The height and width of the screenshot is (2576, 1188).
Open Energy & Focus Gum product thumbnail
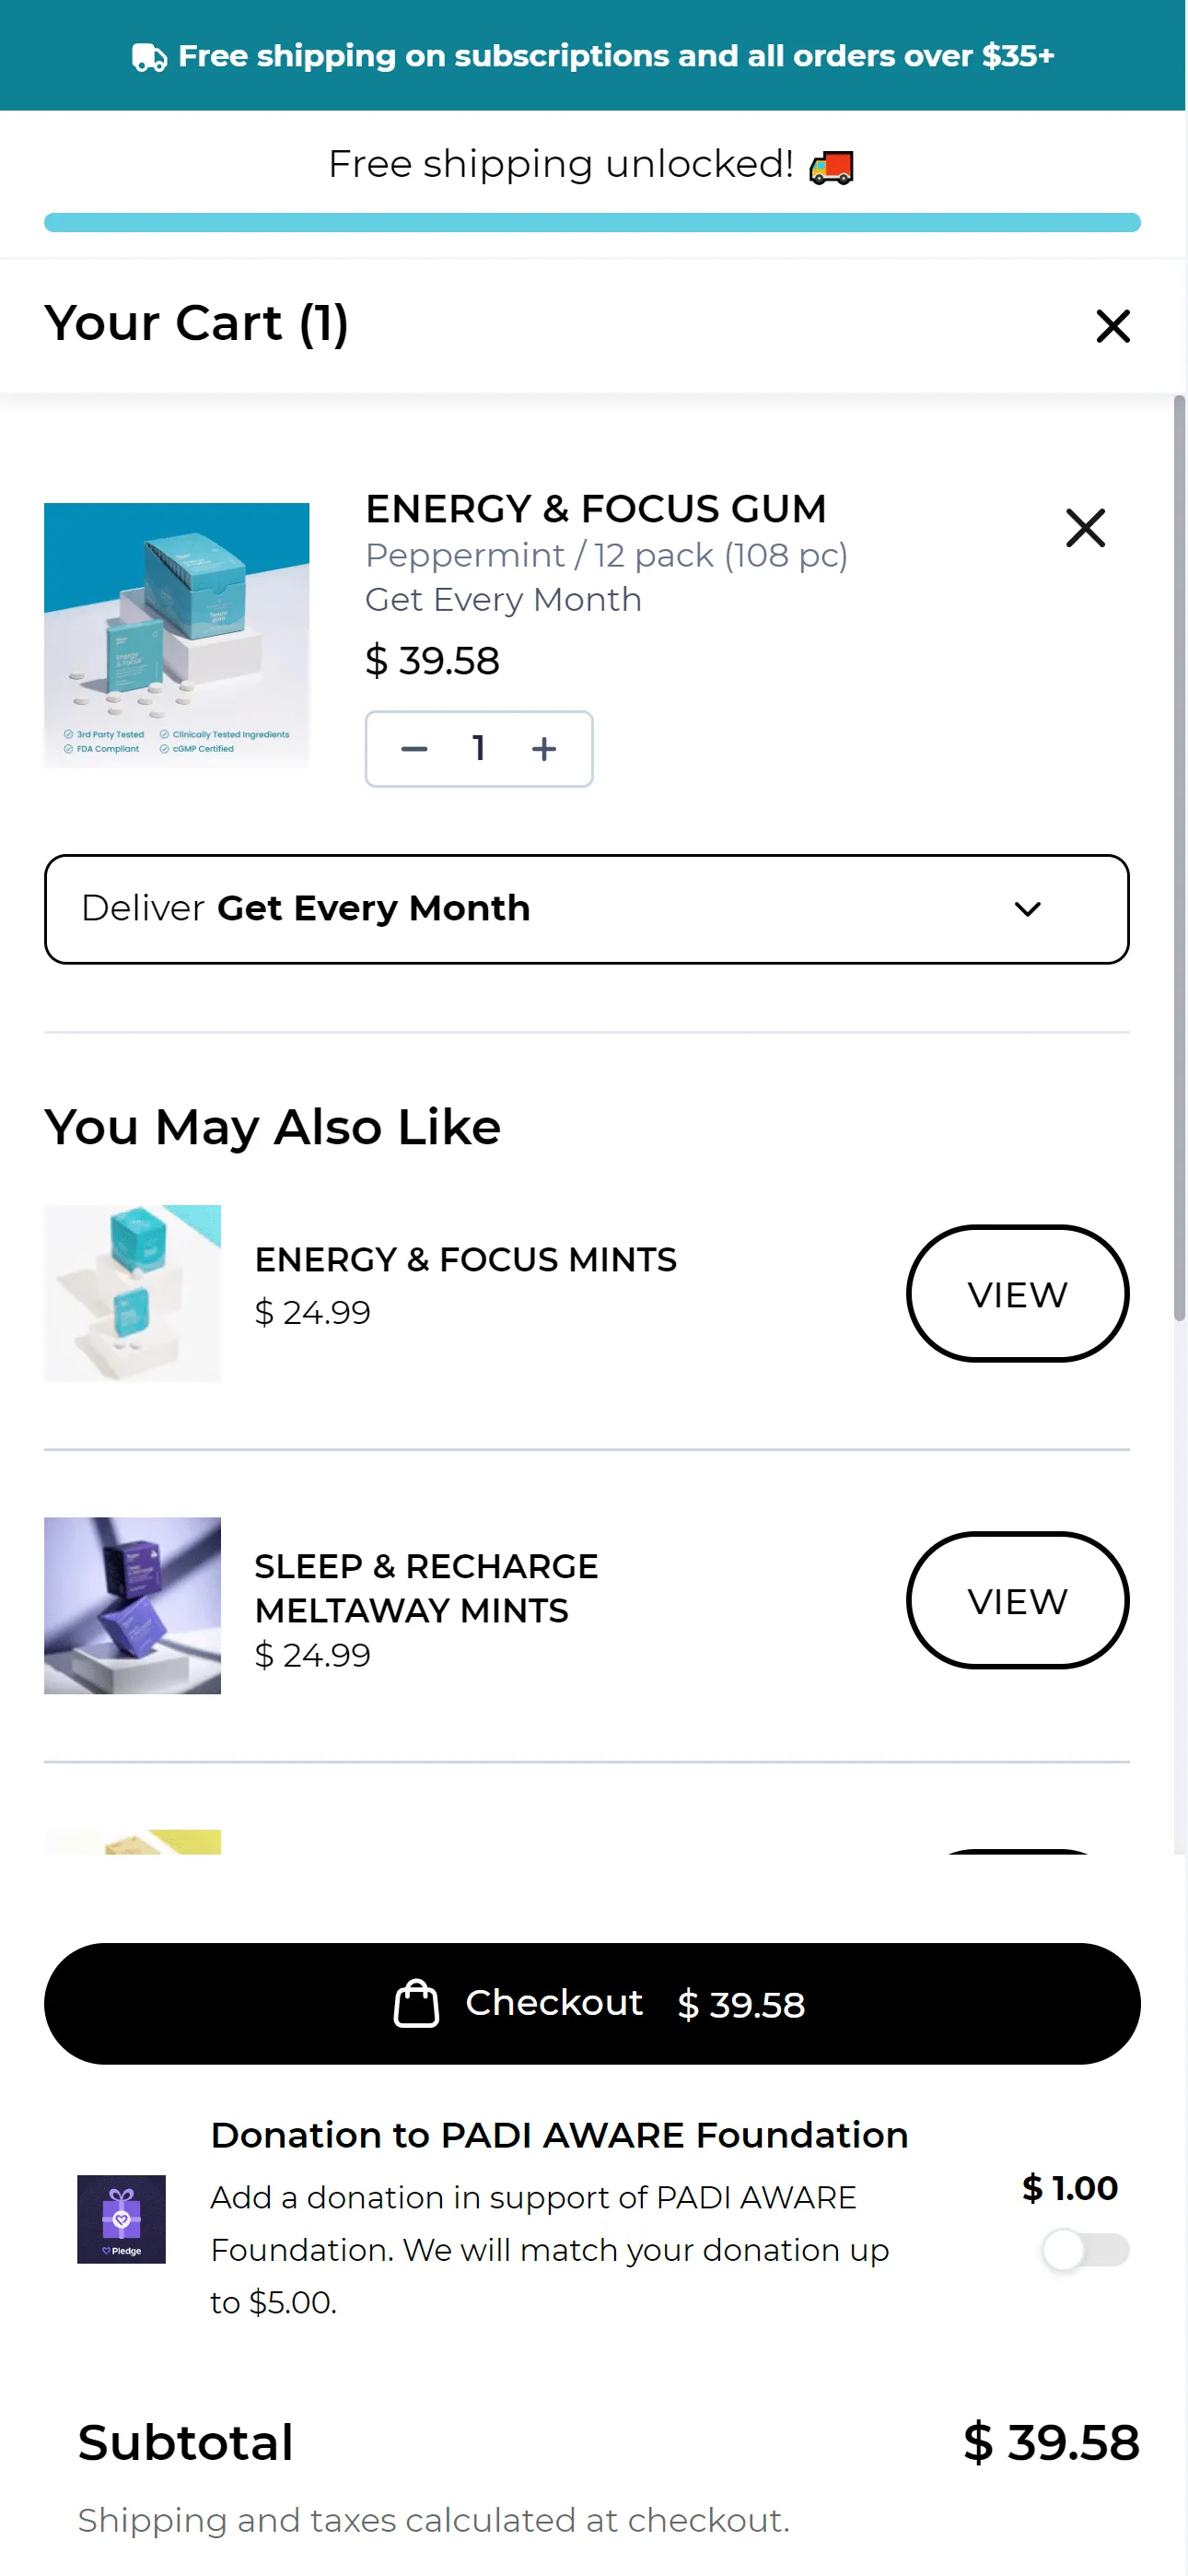(x=177, y=635)
